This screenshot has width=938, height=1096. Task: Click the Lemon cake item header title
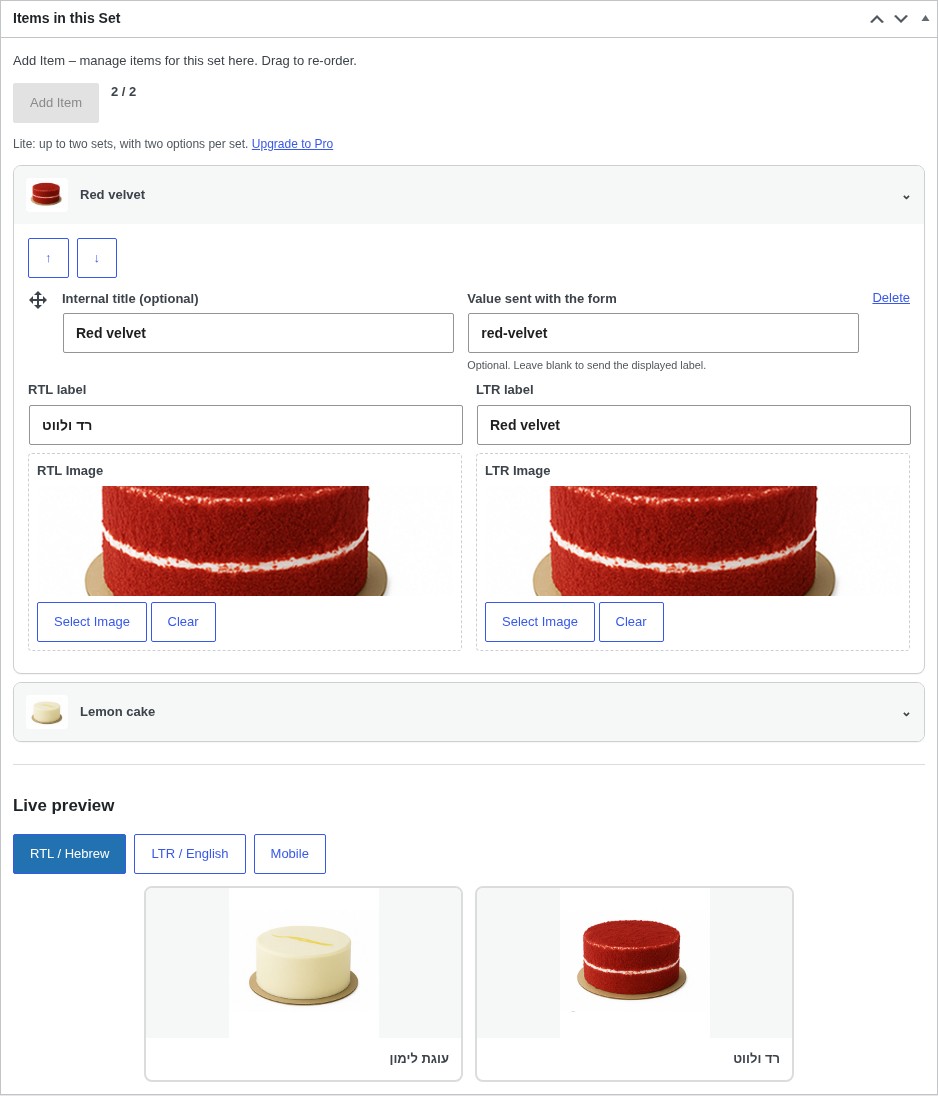[117, 712]
